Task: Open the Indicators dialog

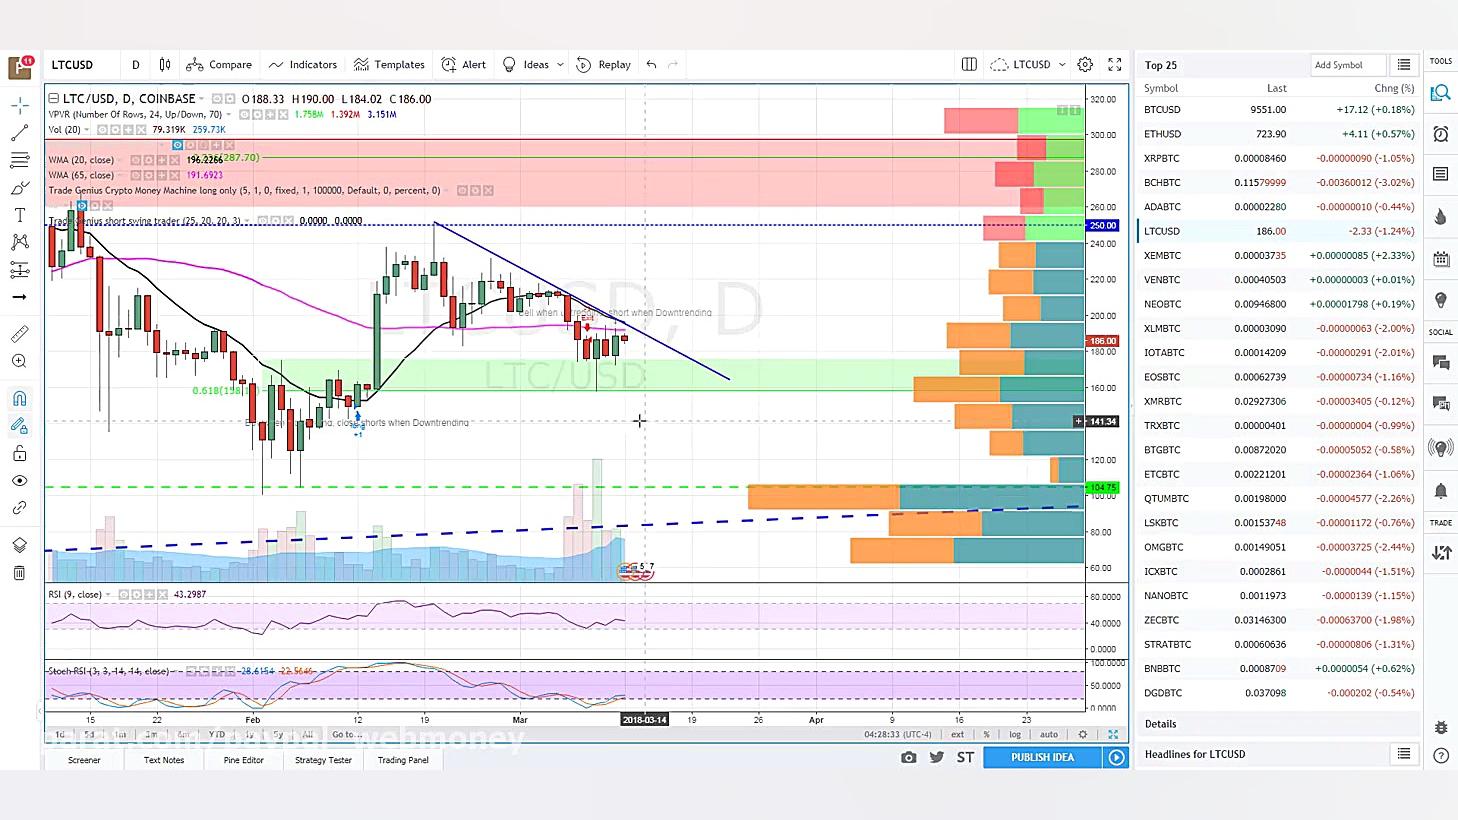Action: (303, 65)
